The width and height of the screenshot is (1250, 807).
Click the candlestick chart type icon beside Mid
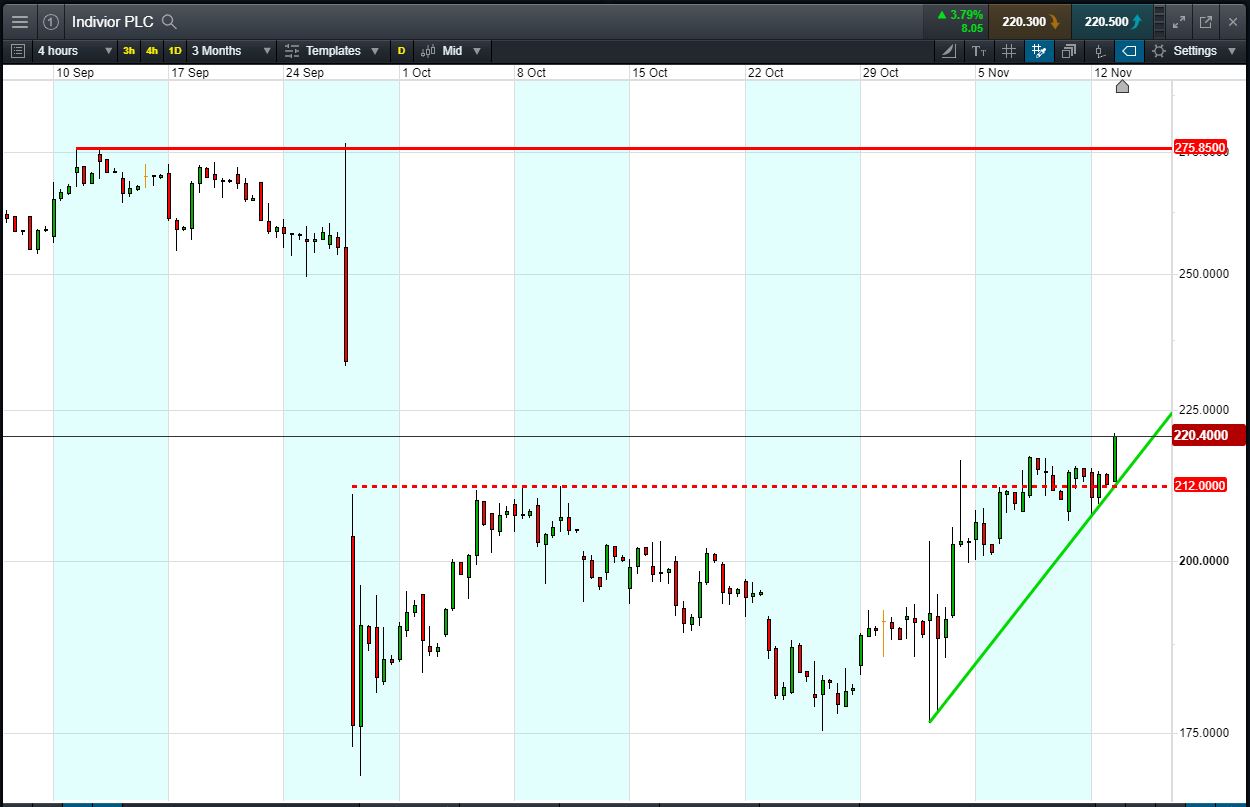428,50
